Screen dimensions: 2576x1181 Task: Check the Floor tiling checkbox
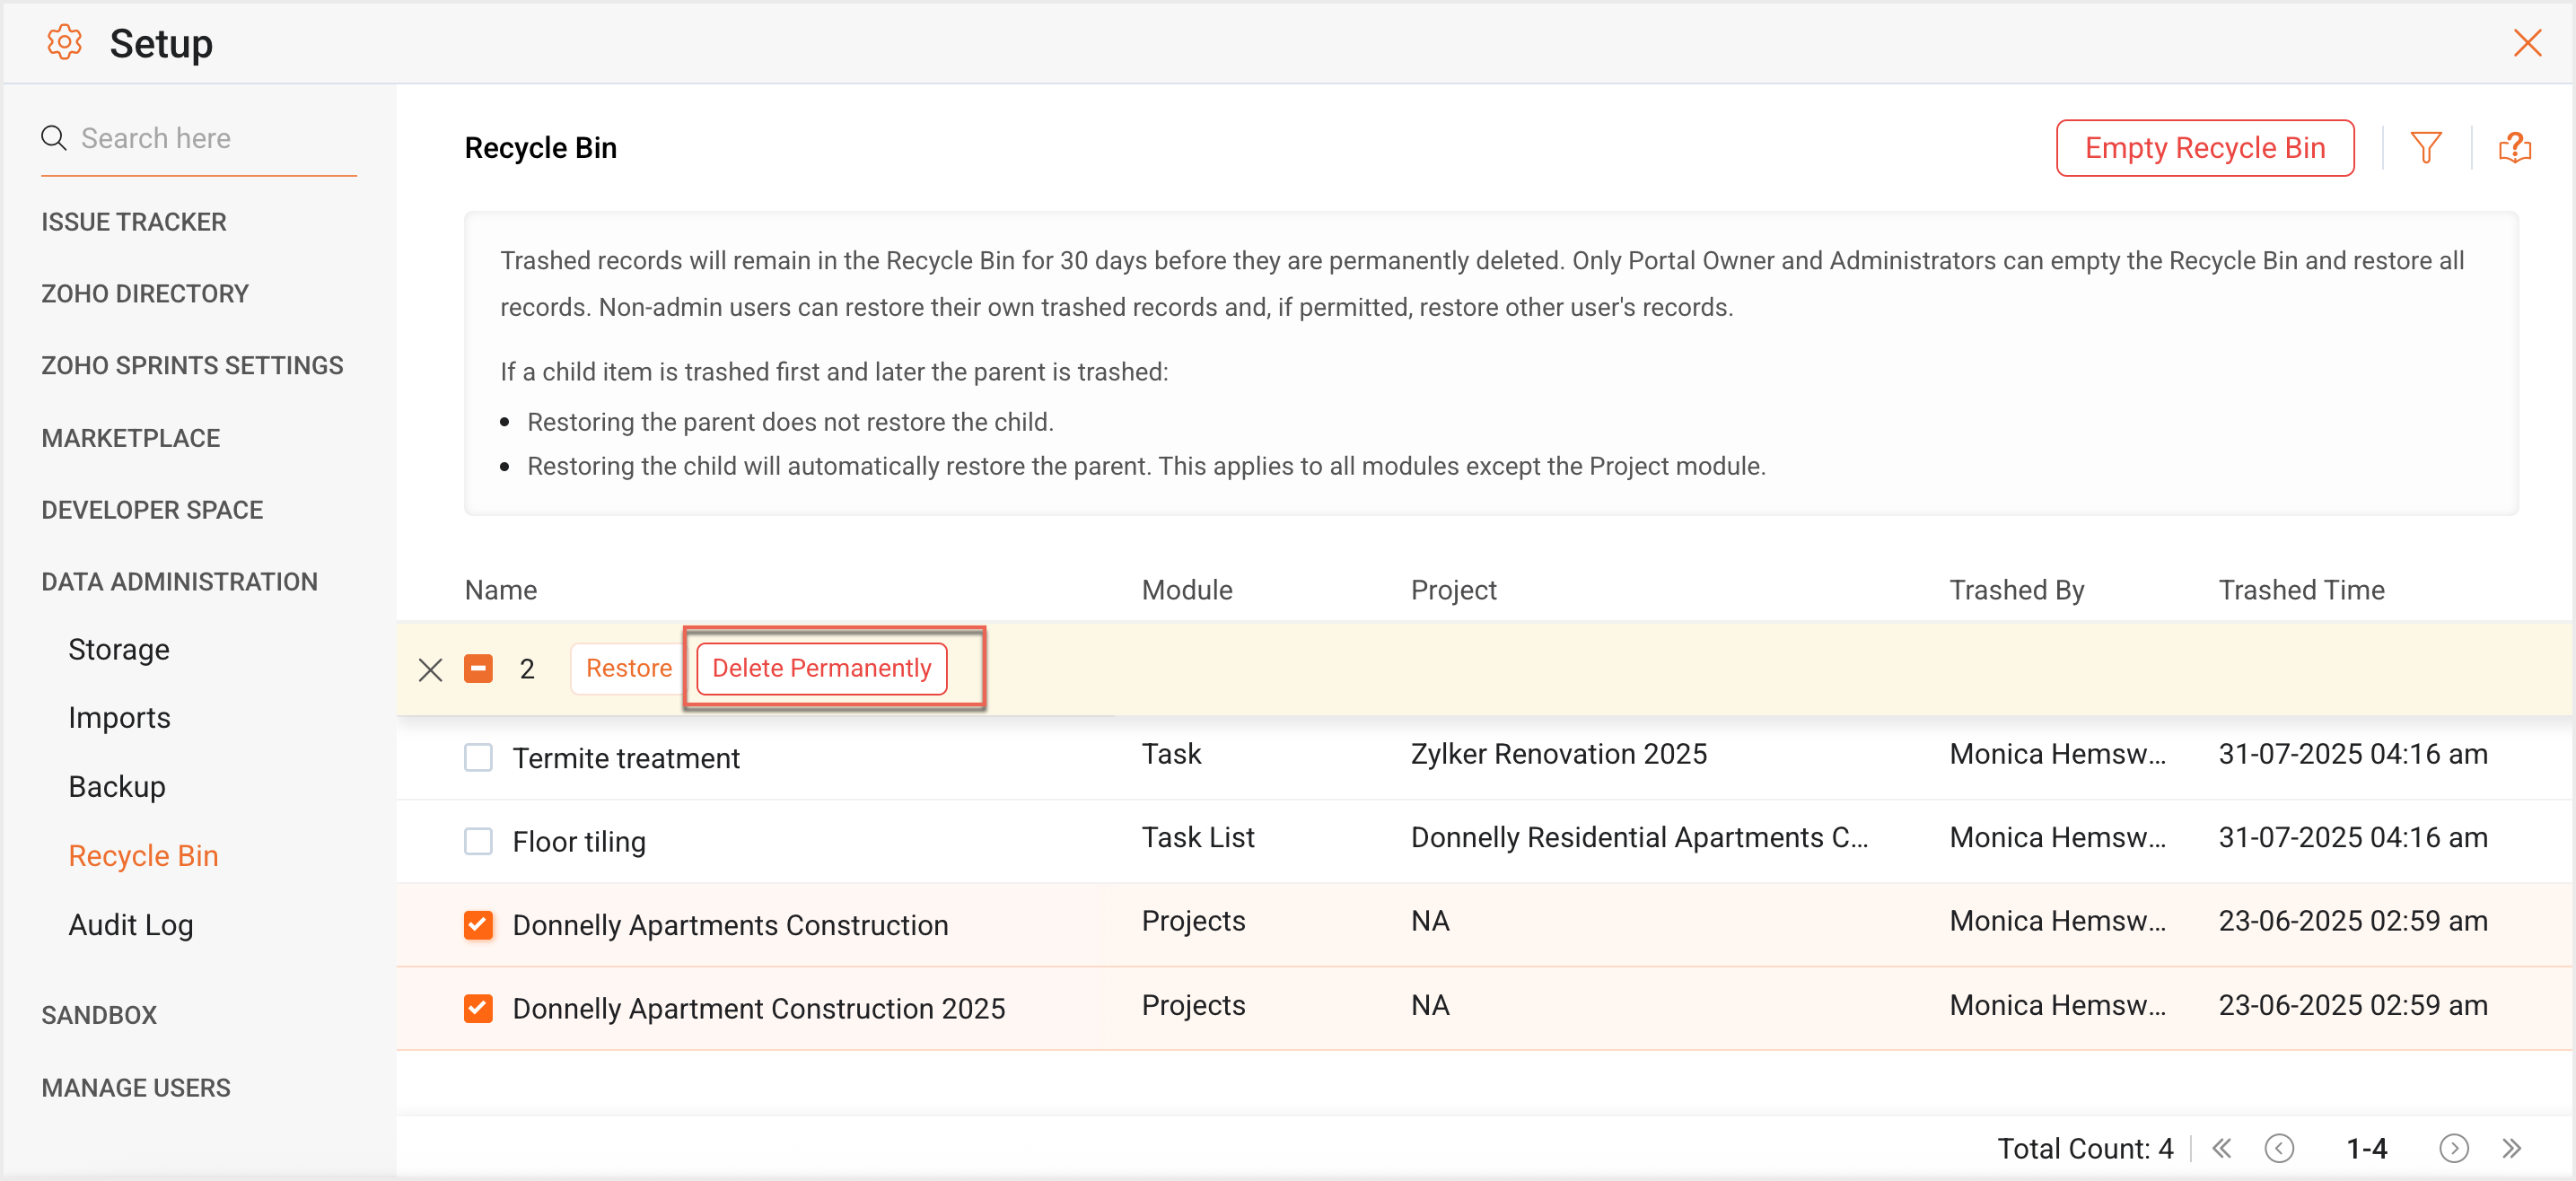[478, 841]
